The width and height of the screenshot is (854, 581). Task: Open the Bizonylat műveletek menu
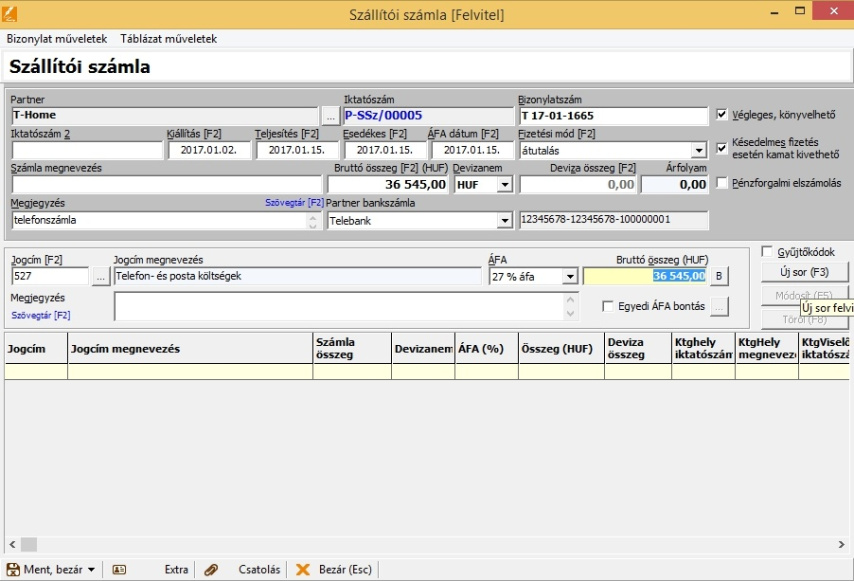pos(57,39)
